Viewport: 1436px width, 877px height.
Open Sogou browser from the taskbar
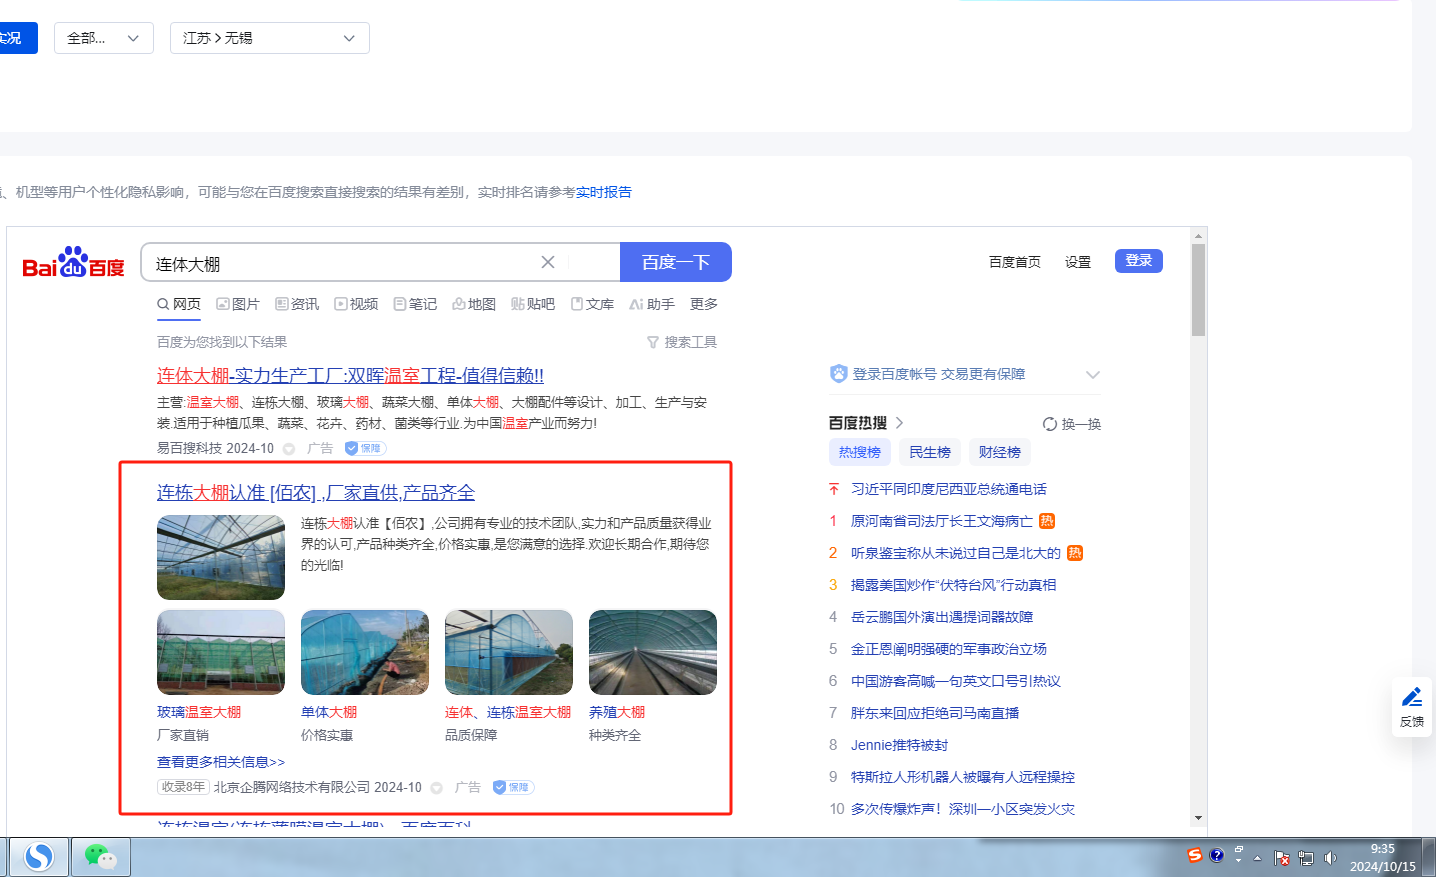pos(39,857)
